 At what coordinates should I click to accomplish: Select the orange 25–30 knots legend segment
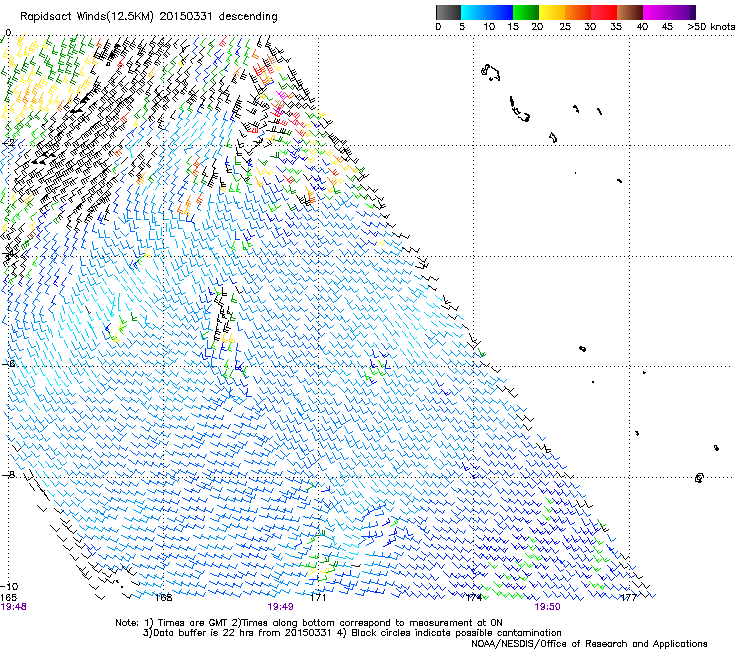[x=578, y=12]
